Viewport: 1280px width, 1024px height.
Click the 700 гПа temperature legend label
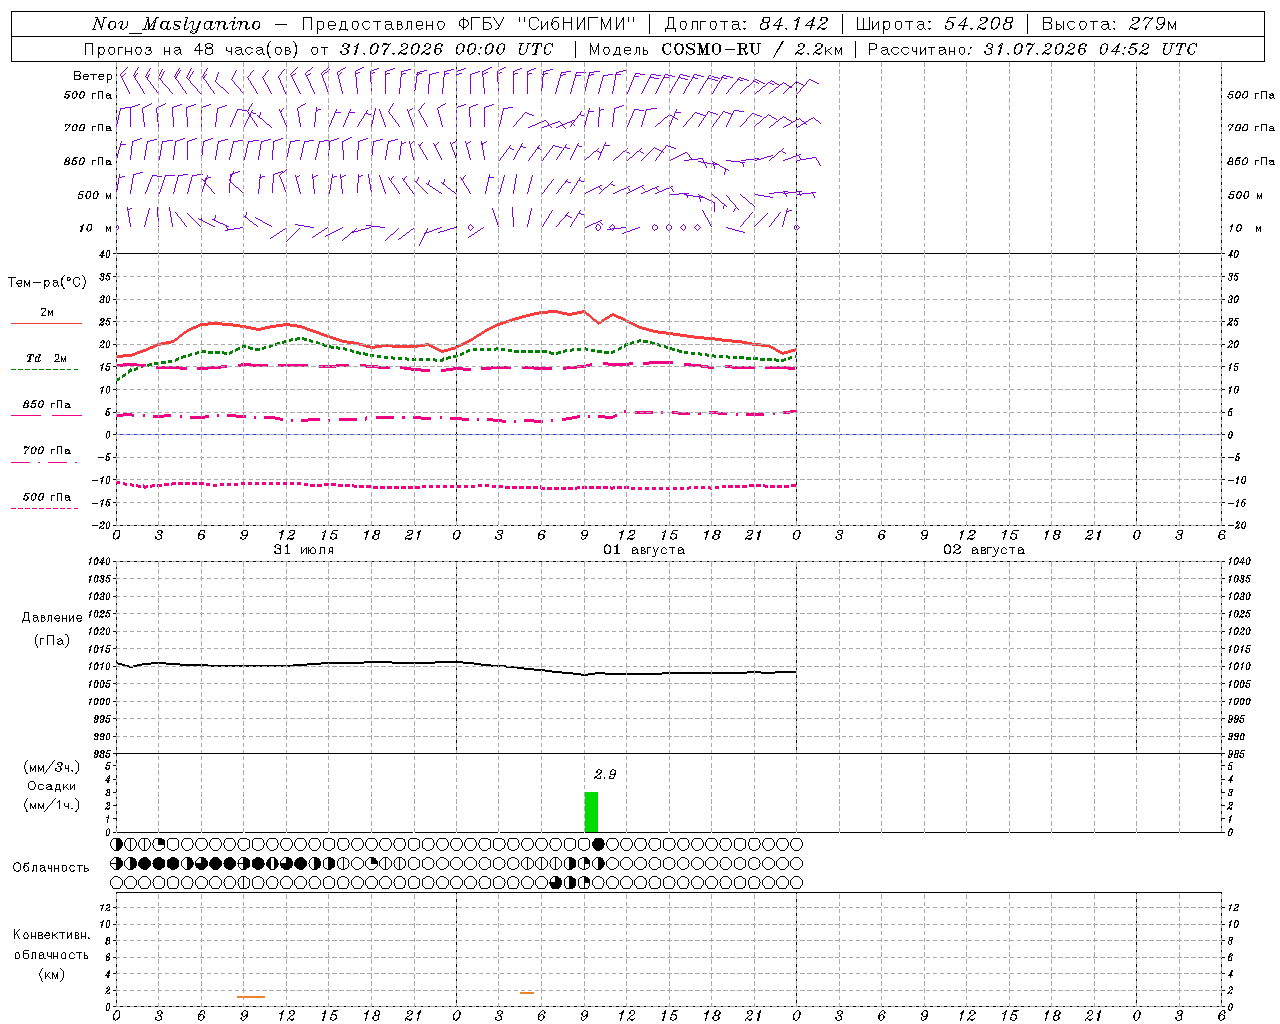coord(46,450)
